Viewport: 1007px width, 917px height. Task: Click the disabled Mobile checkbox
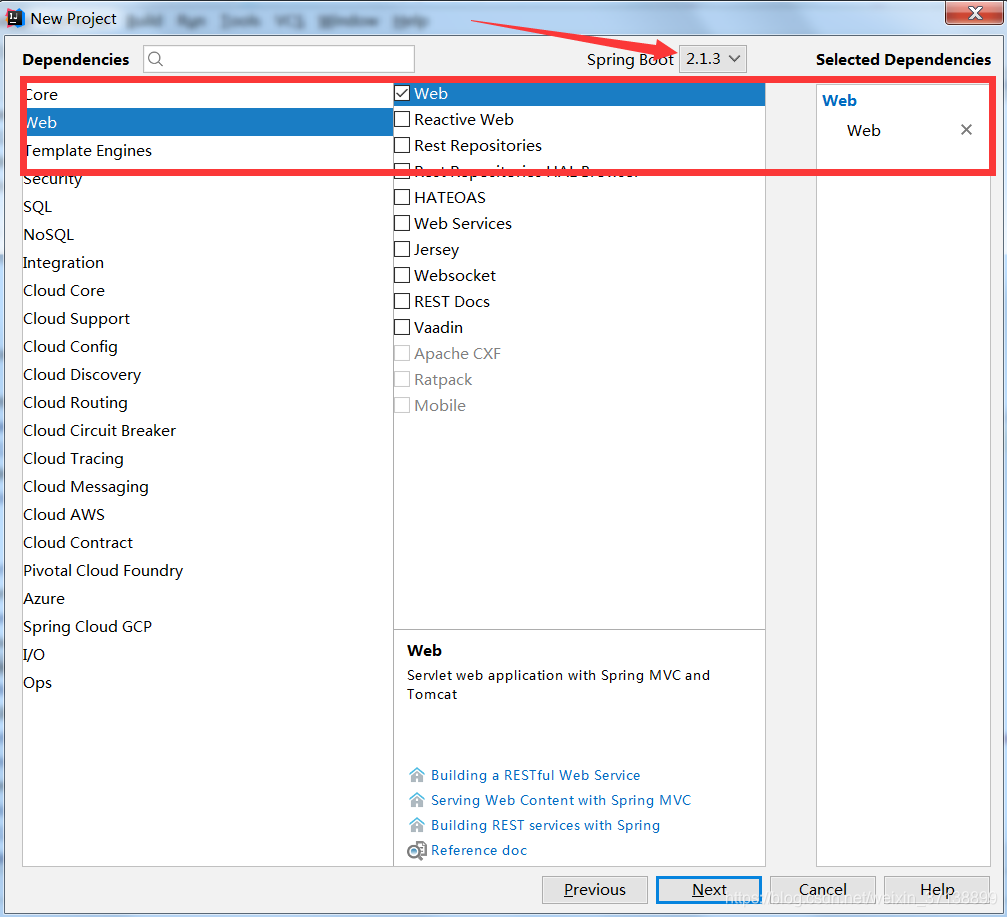pyautogui.click(x=402, y=405)
